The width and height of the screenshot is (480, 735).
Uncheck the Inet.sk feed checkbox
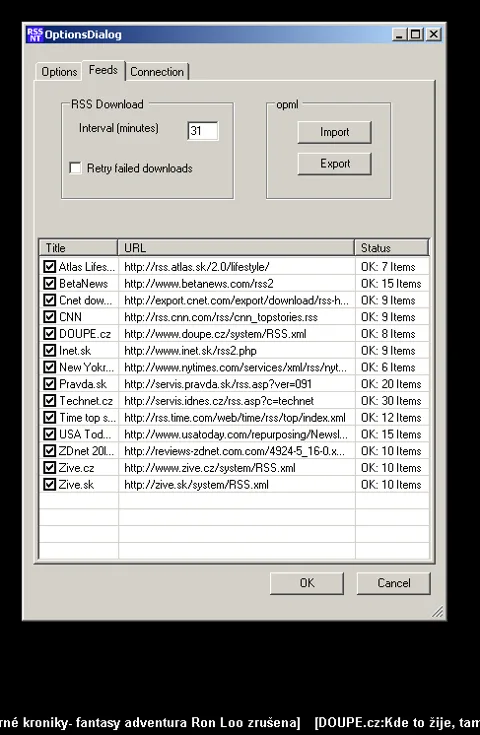[50, 351]
